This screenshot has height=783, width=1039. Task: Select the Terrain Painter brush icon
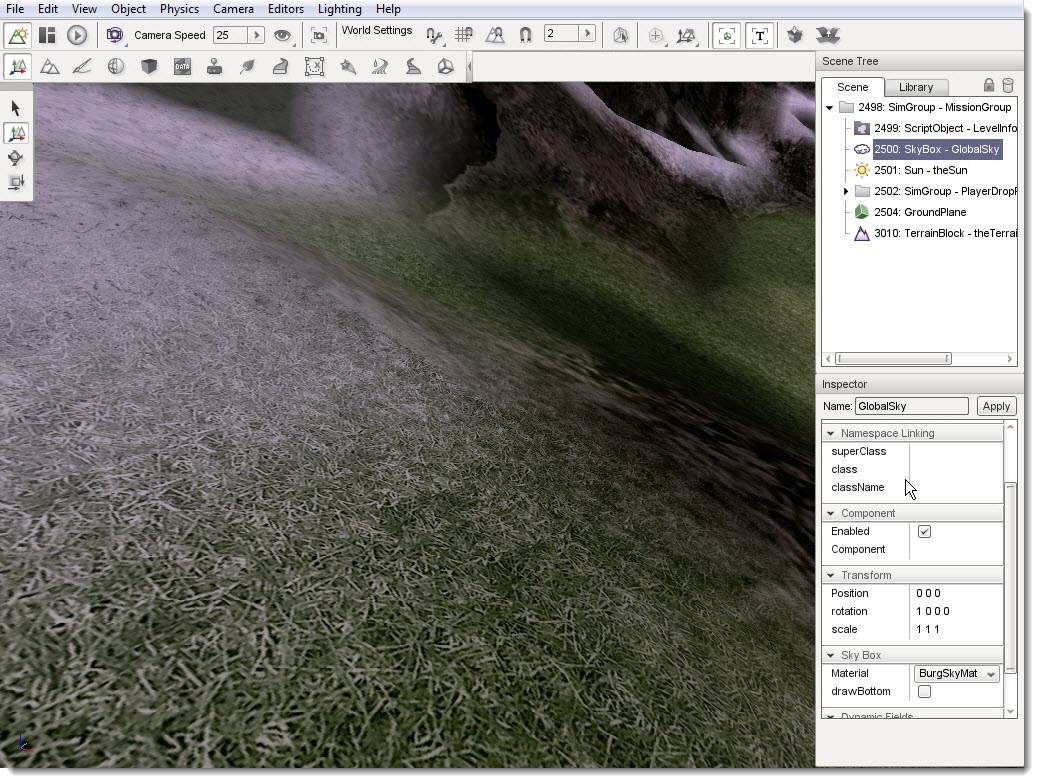pos(82,67)
